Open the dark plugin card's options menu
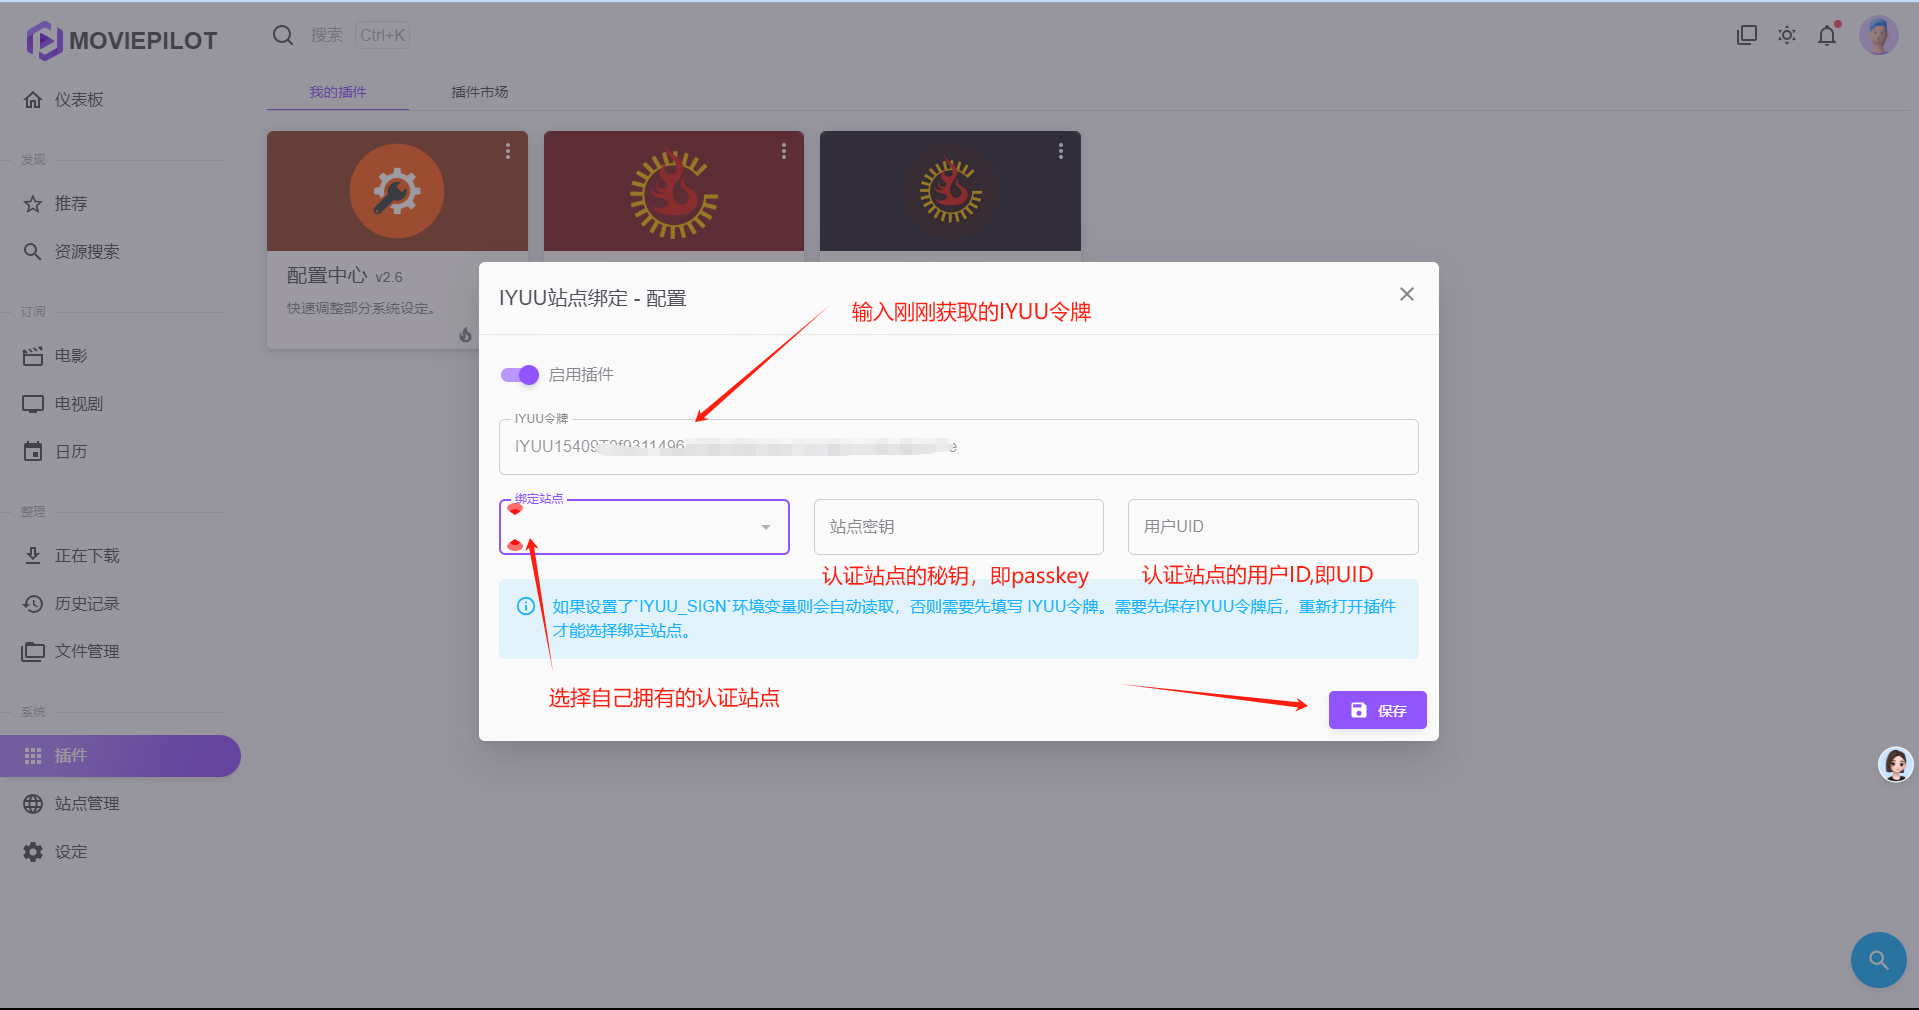Image resolution: width=1919 pixels, height=1010 pixels. pyautogui.click(x=1061, y=151)
